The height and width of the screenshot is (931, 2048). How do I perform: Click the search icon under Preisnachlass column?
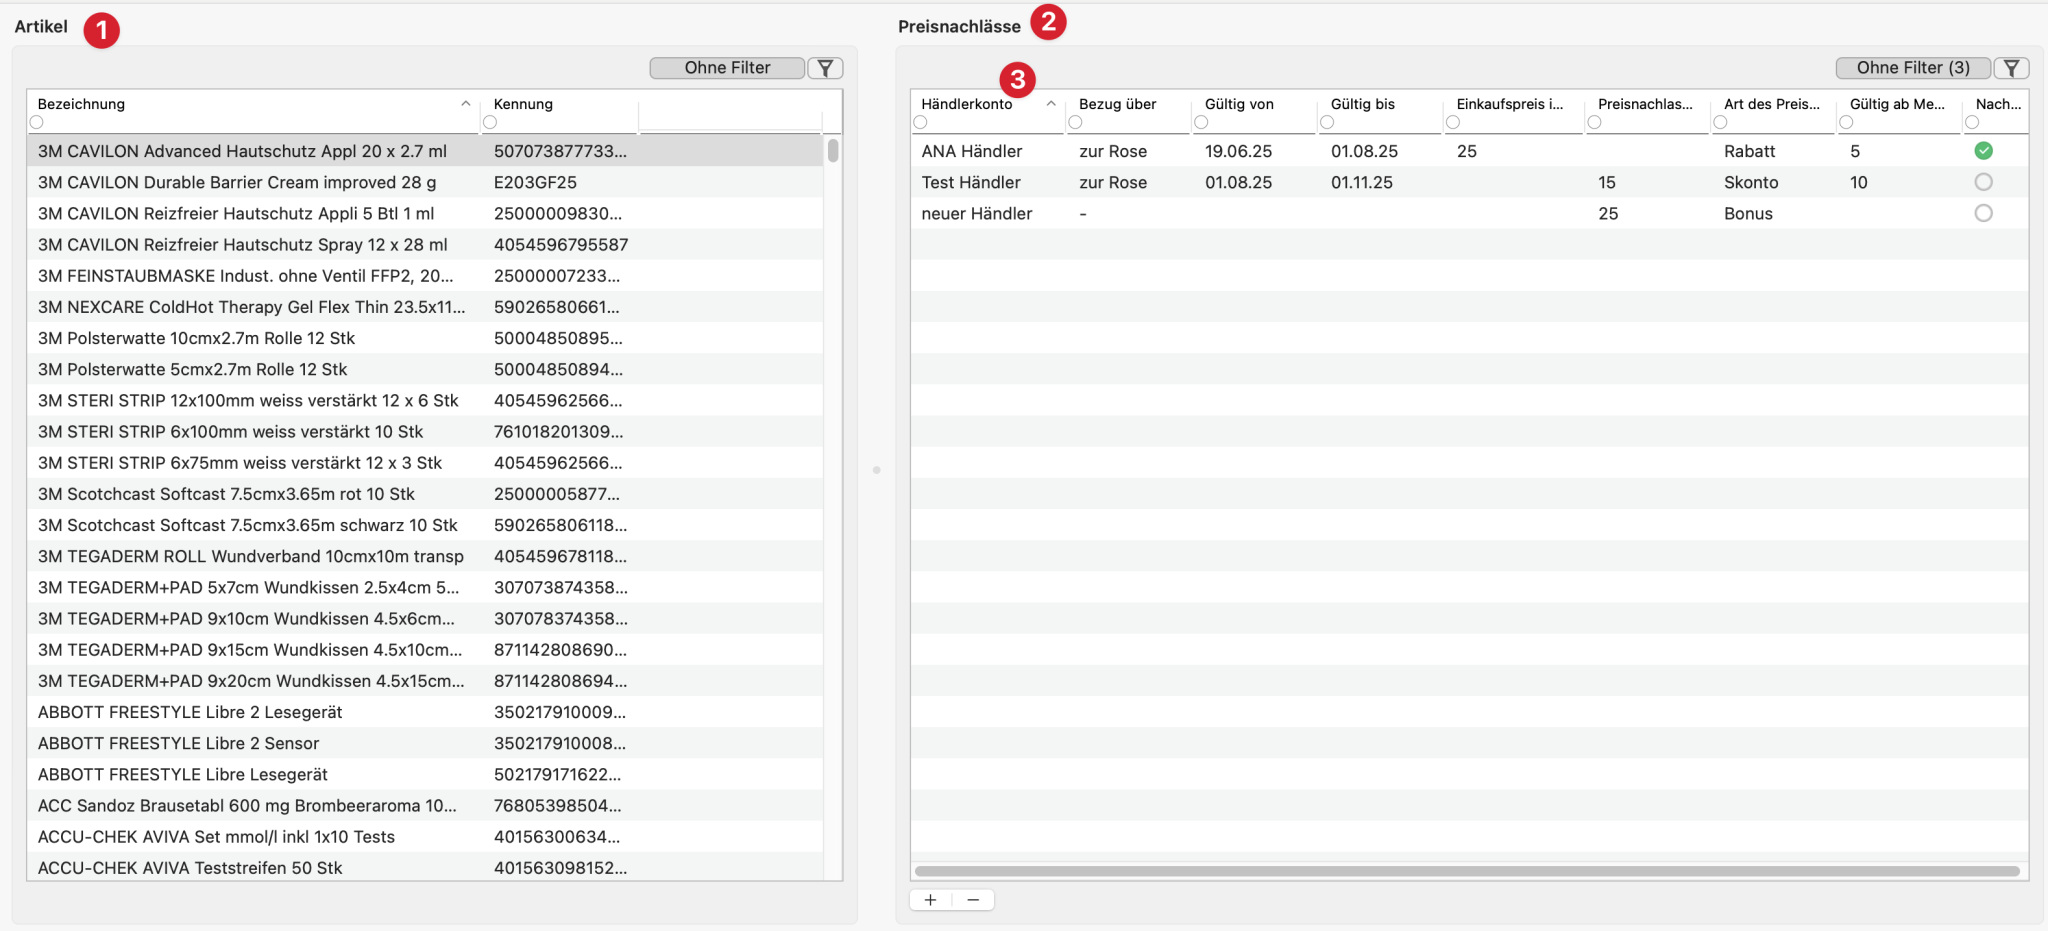tap(1594, 122)
